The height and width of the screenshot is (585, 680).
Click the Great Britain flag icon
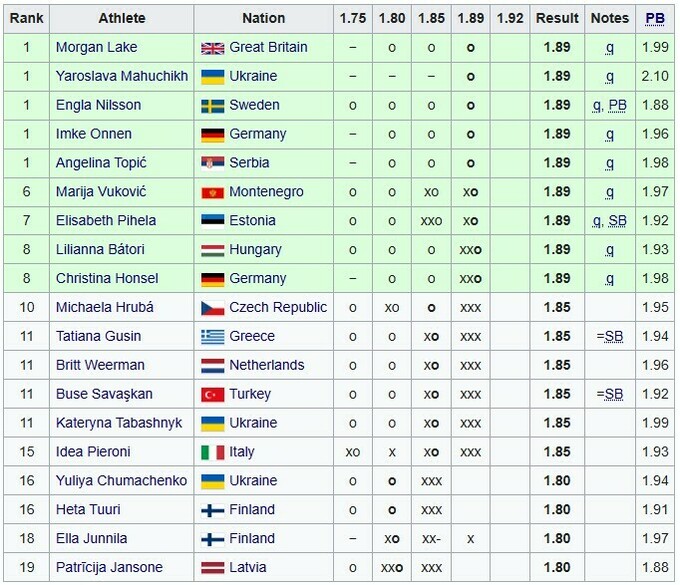pos(212,47)
